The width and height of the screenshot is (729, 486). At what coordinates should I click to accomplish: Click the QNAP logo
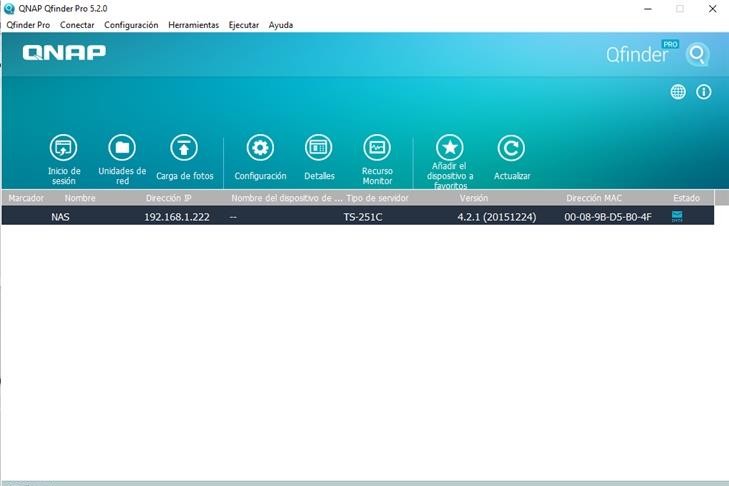tap(64, 52)
